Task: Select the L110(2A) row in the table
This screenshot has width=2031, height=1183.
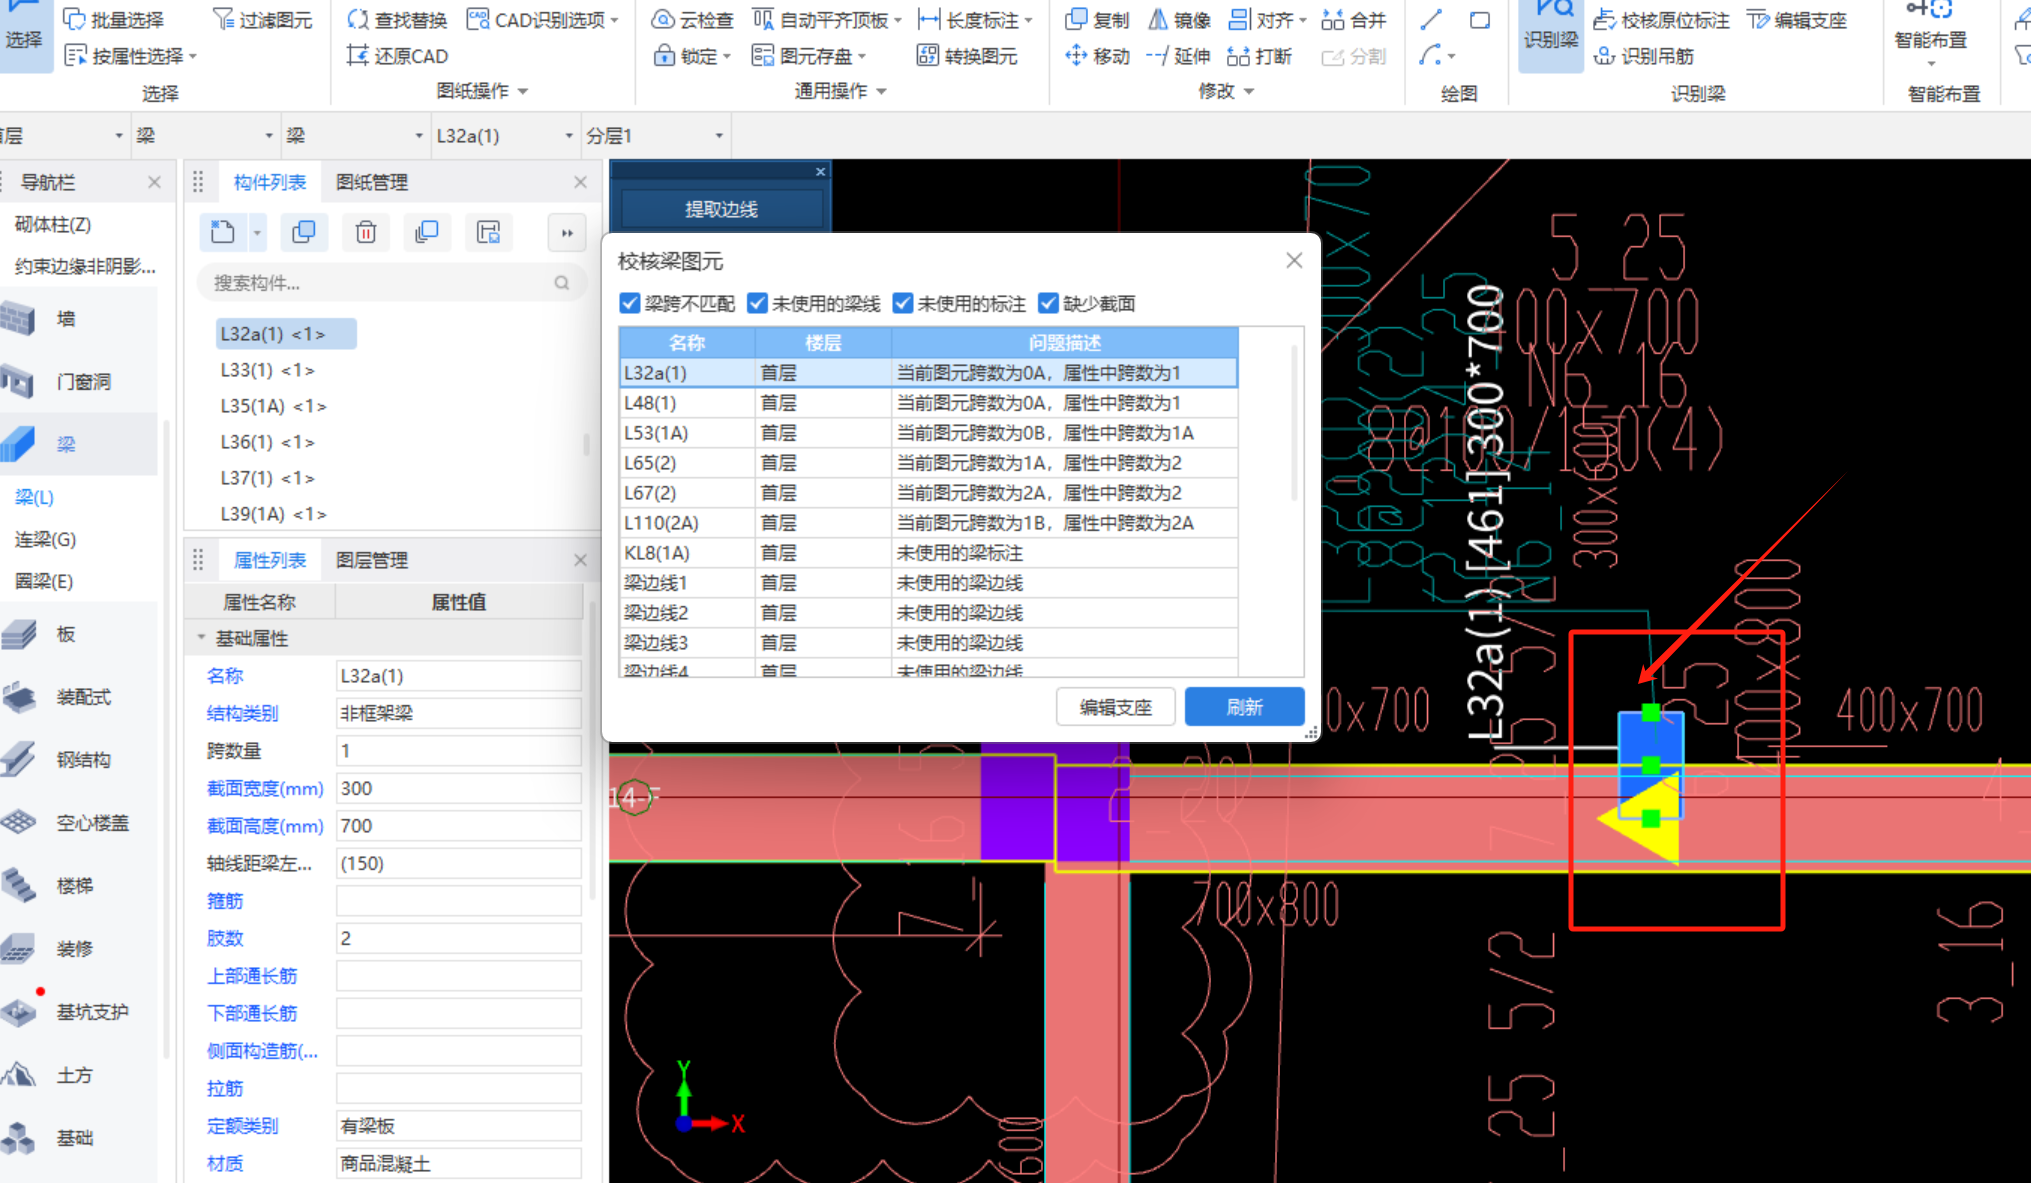Action: tap(928, 523)
